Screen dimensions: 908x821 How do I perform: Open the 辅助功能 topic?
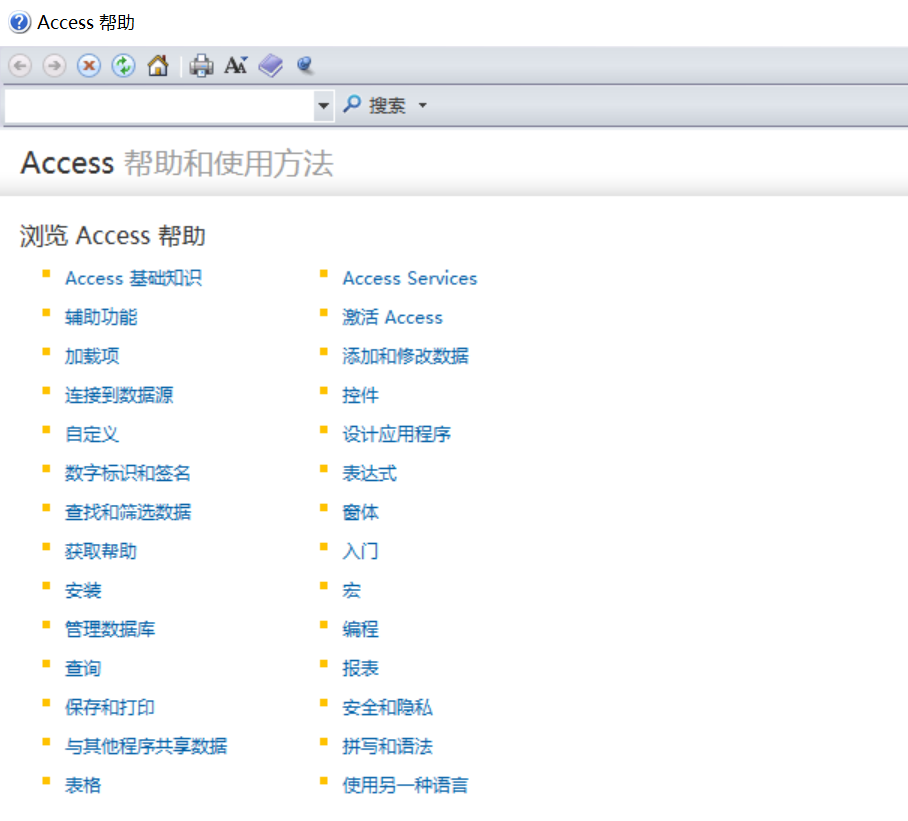[x=101, y=317]
